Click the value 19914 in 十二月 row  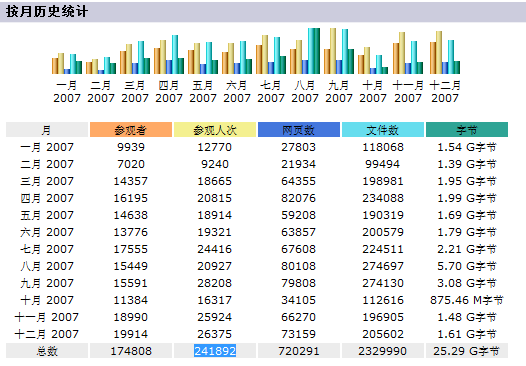point(131,334)
